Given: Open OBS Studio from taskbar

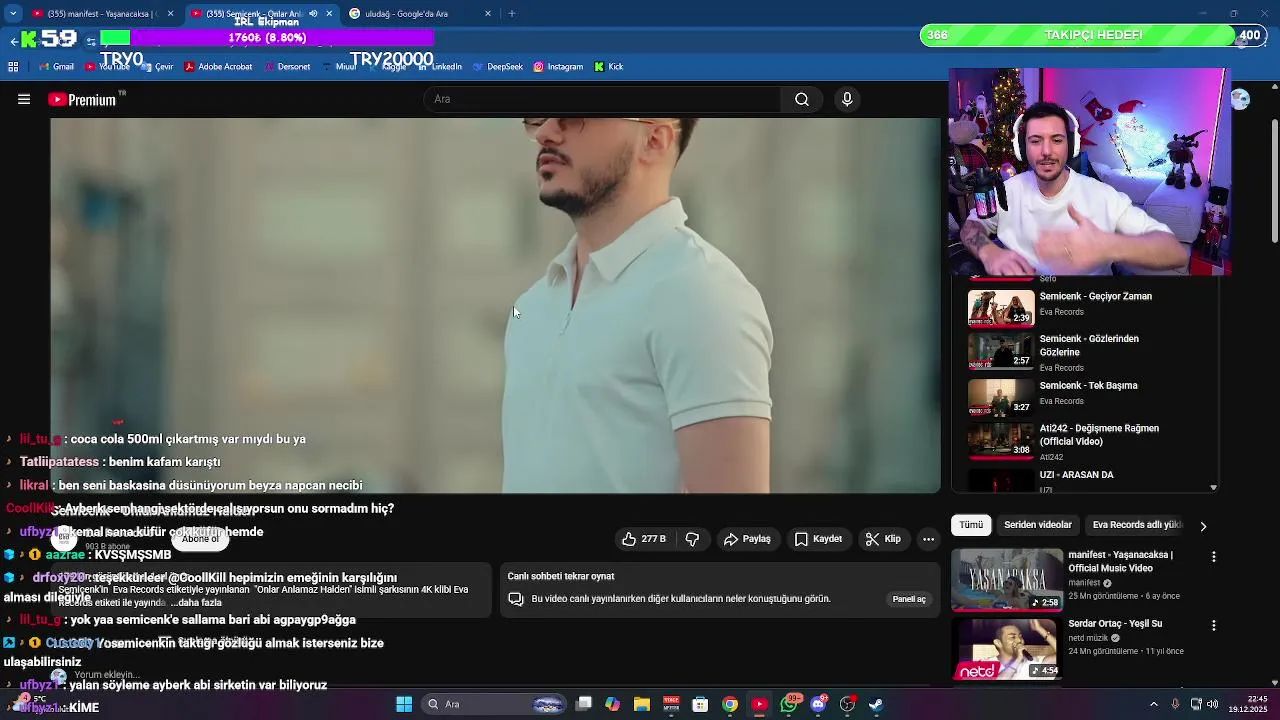Looking at the screenshot, I should pyautogui.click(x=847, y=705).
